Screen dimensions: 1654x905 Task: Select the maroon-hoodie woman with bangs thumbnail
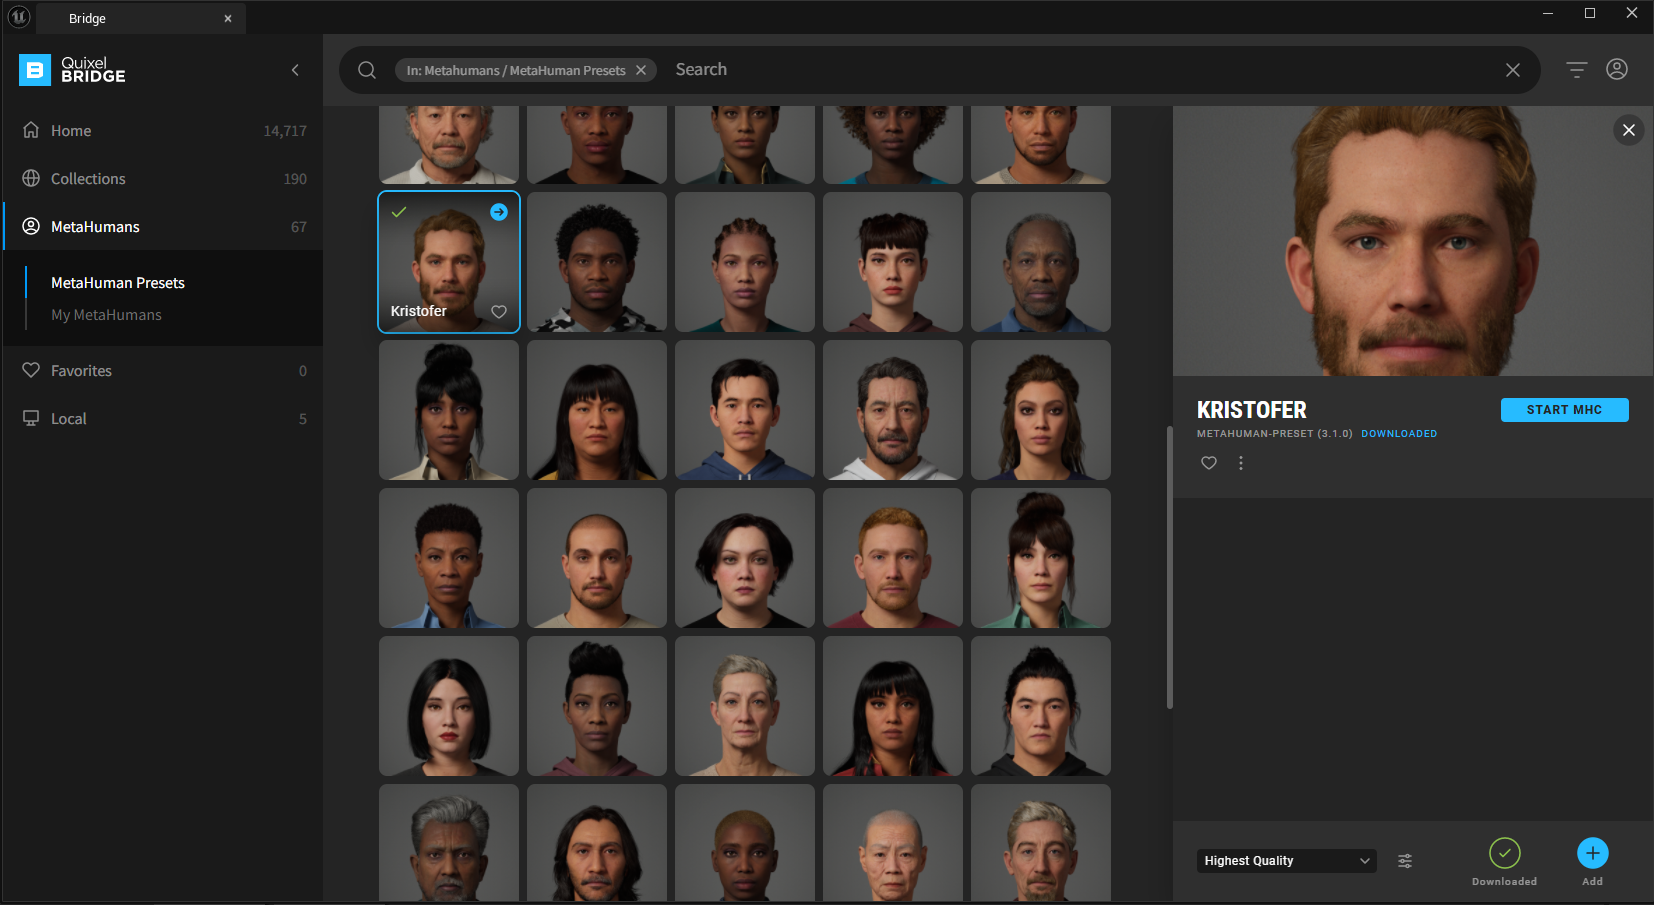[x=893, y=262]
